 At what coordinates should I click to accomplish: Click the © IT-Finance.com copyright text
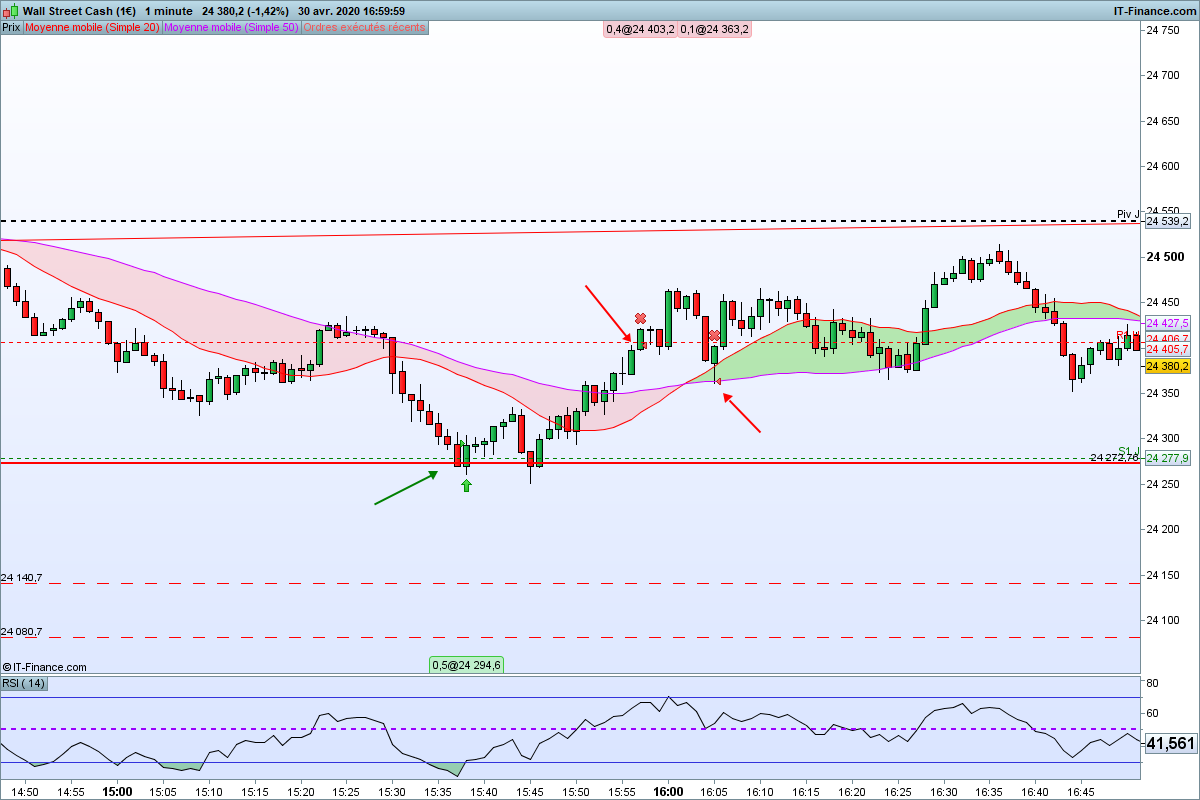(x=45, y=667)
